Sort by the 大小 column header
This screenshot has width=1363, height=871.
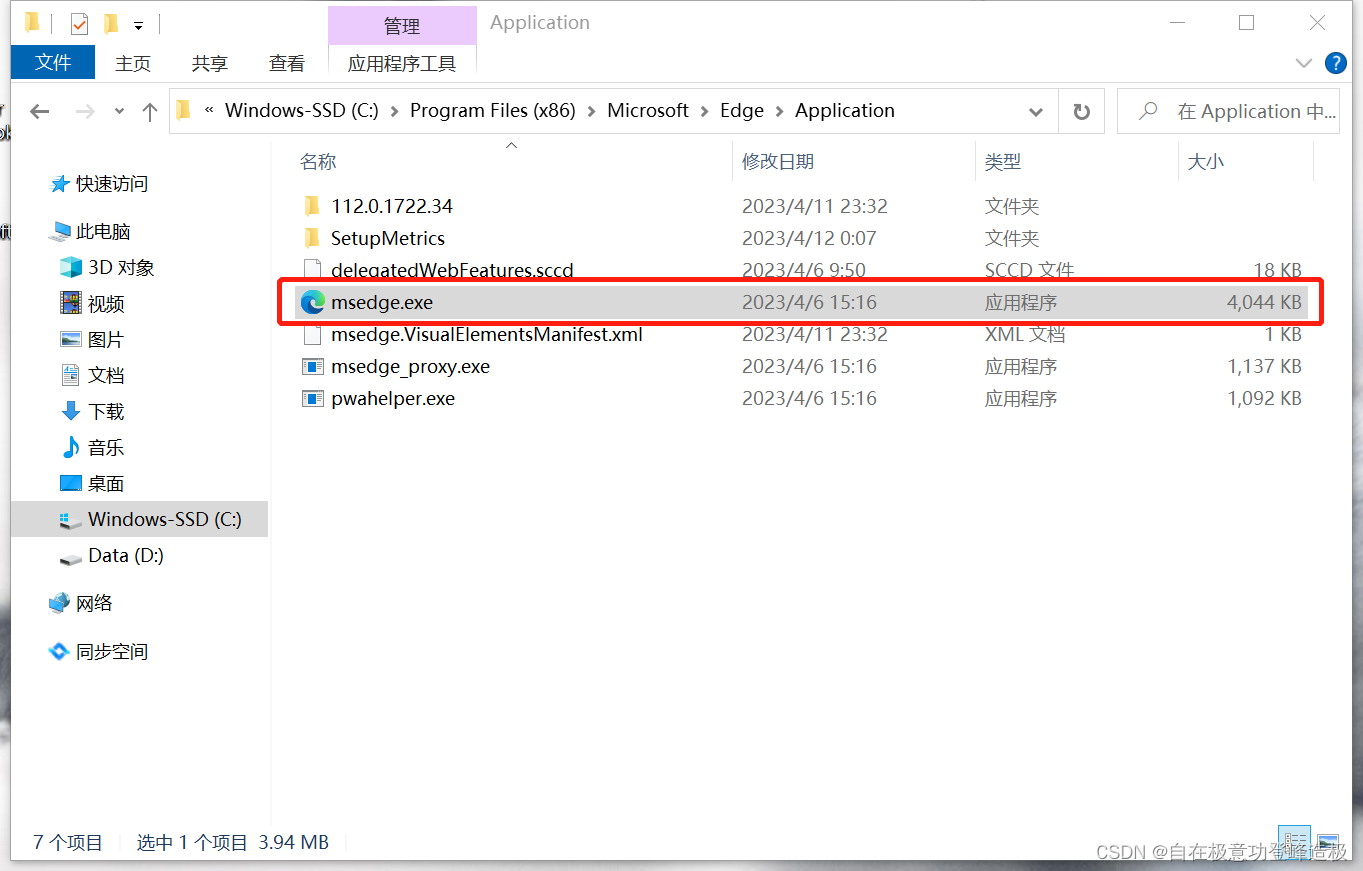click(1205, 162)
